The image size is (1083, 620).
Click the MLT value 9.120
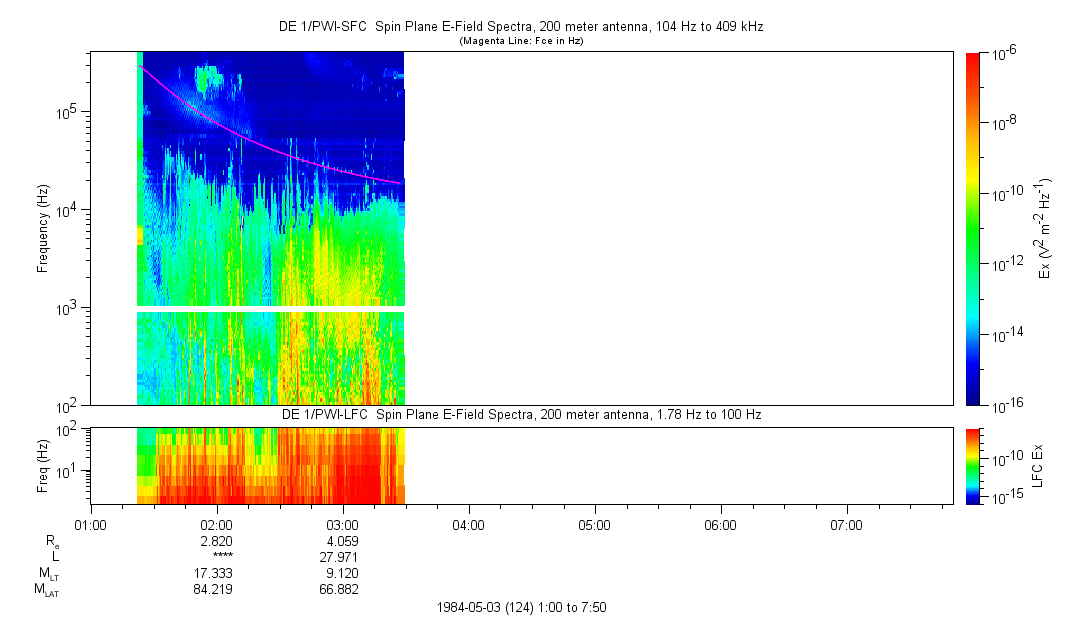point(343,573)
